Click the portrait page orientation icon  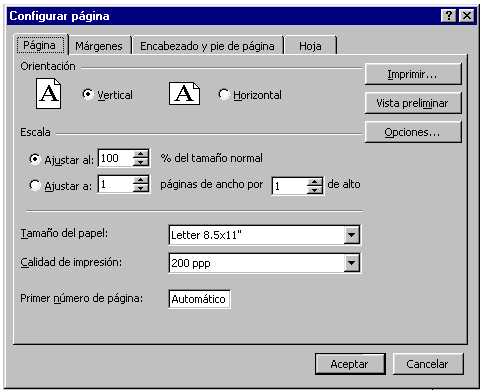click(49, 94)
